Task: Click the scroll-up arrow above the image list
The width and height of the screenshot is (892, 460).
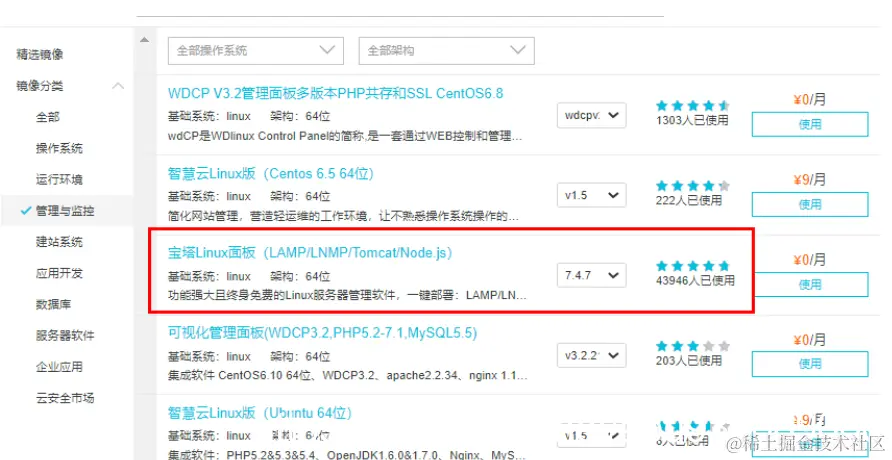Action: 144,40
